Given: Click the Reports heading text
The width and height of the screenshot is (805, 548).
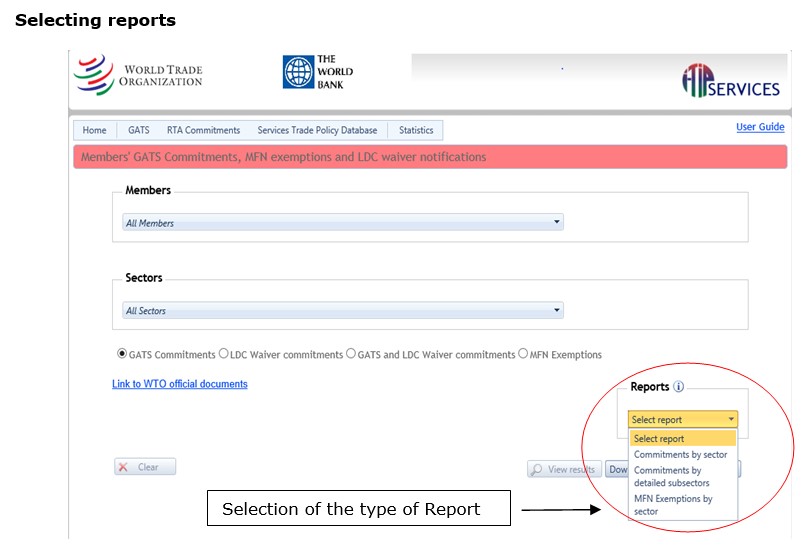Looking at the screenshot, I should click(649, 387).
